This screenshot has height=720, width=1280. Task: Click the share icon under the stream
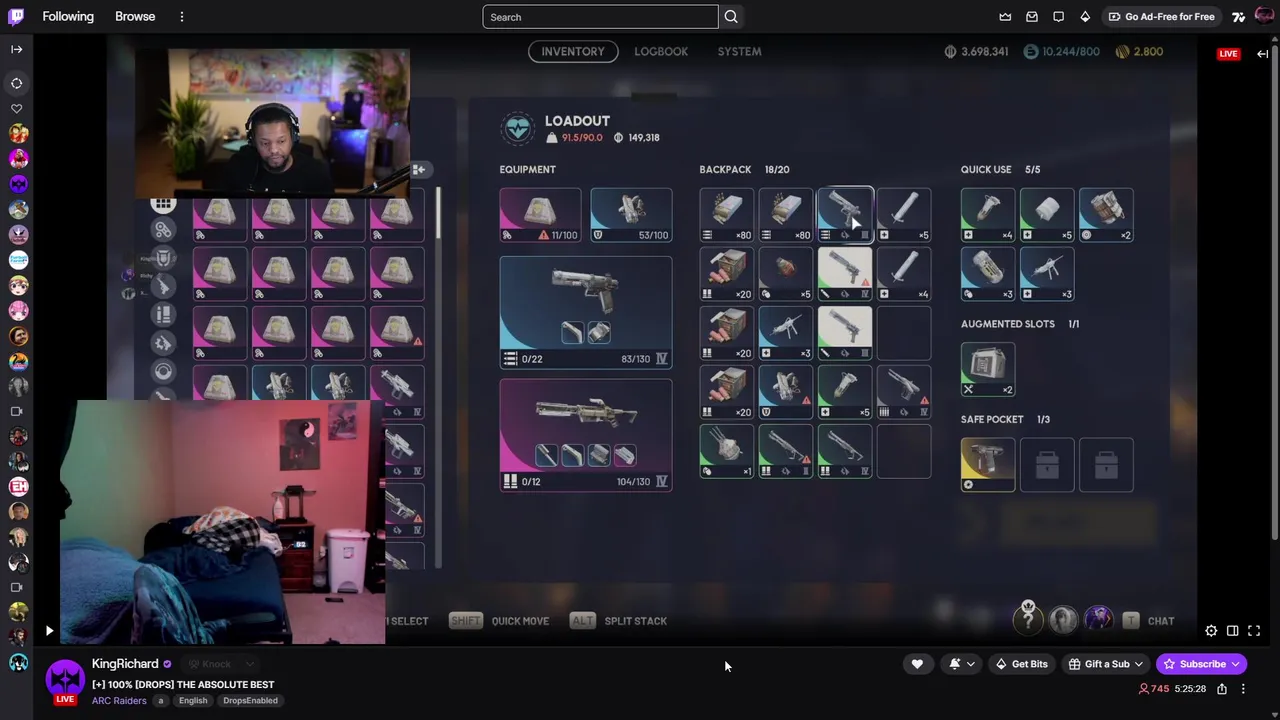click(x=1222, y=689)
